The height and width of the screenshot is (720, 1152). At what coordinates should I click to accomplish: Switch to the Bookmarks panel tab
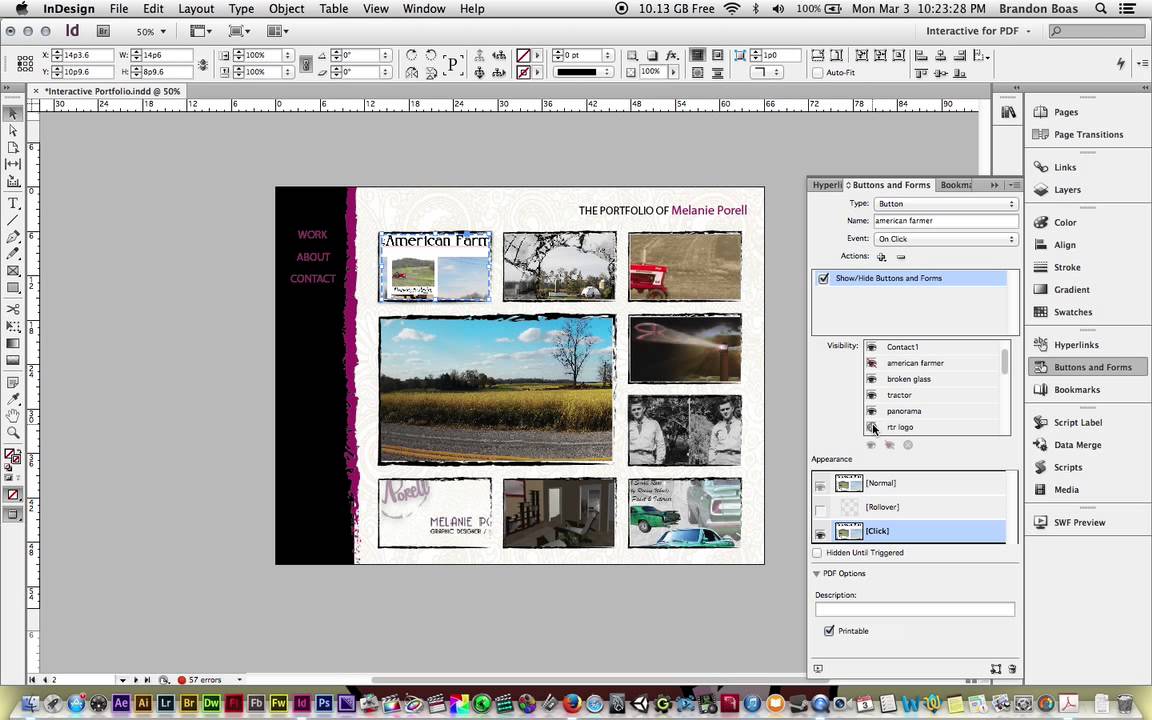[956, 185]
